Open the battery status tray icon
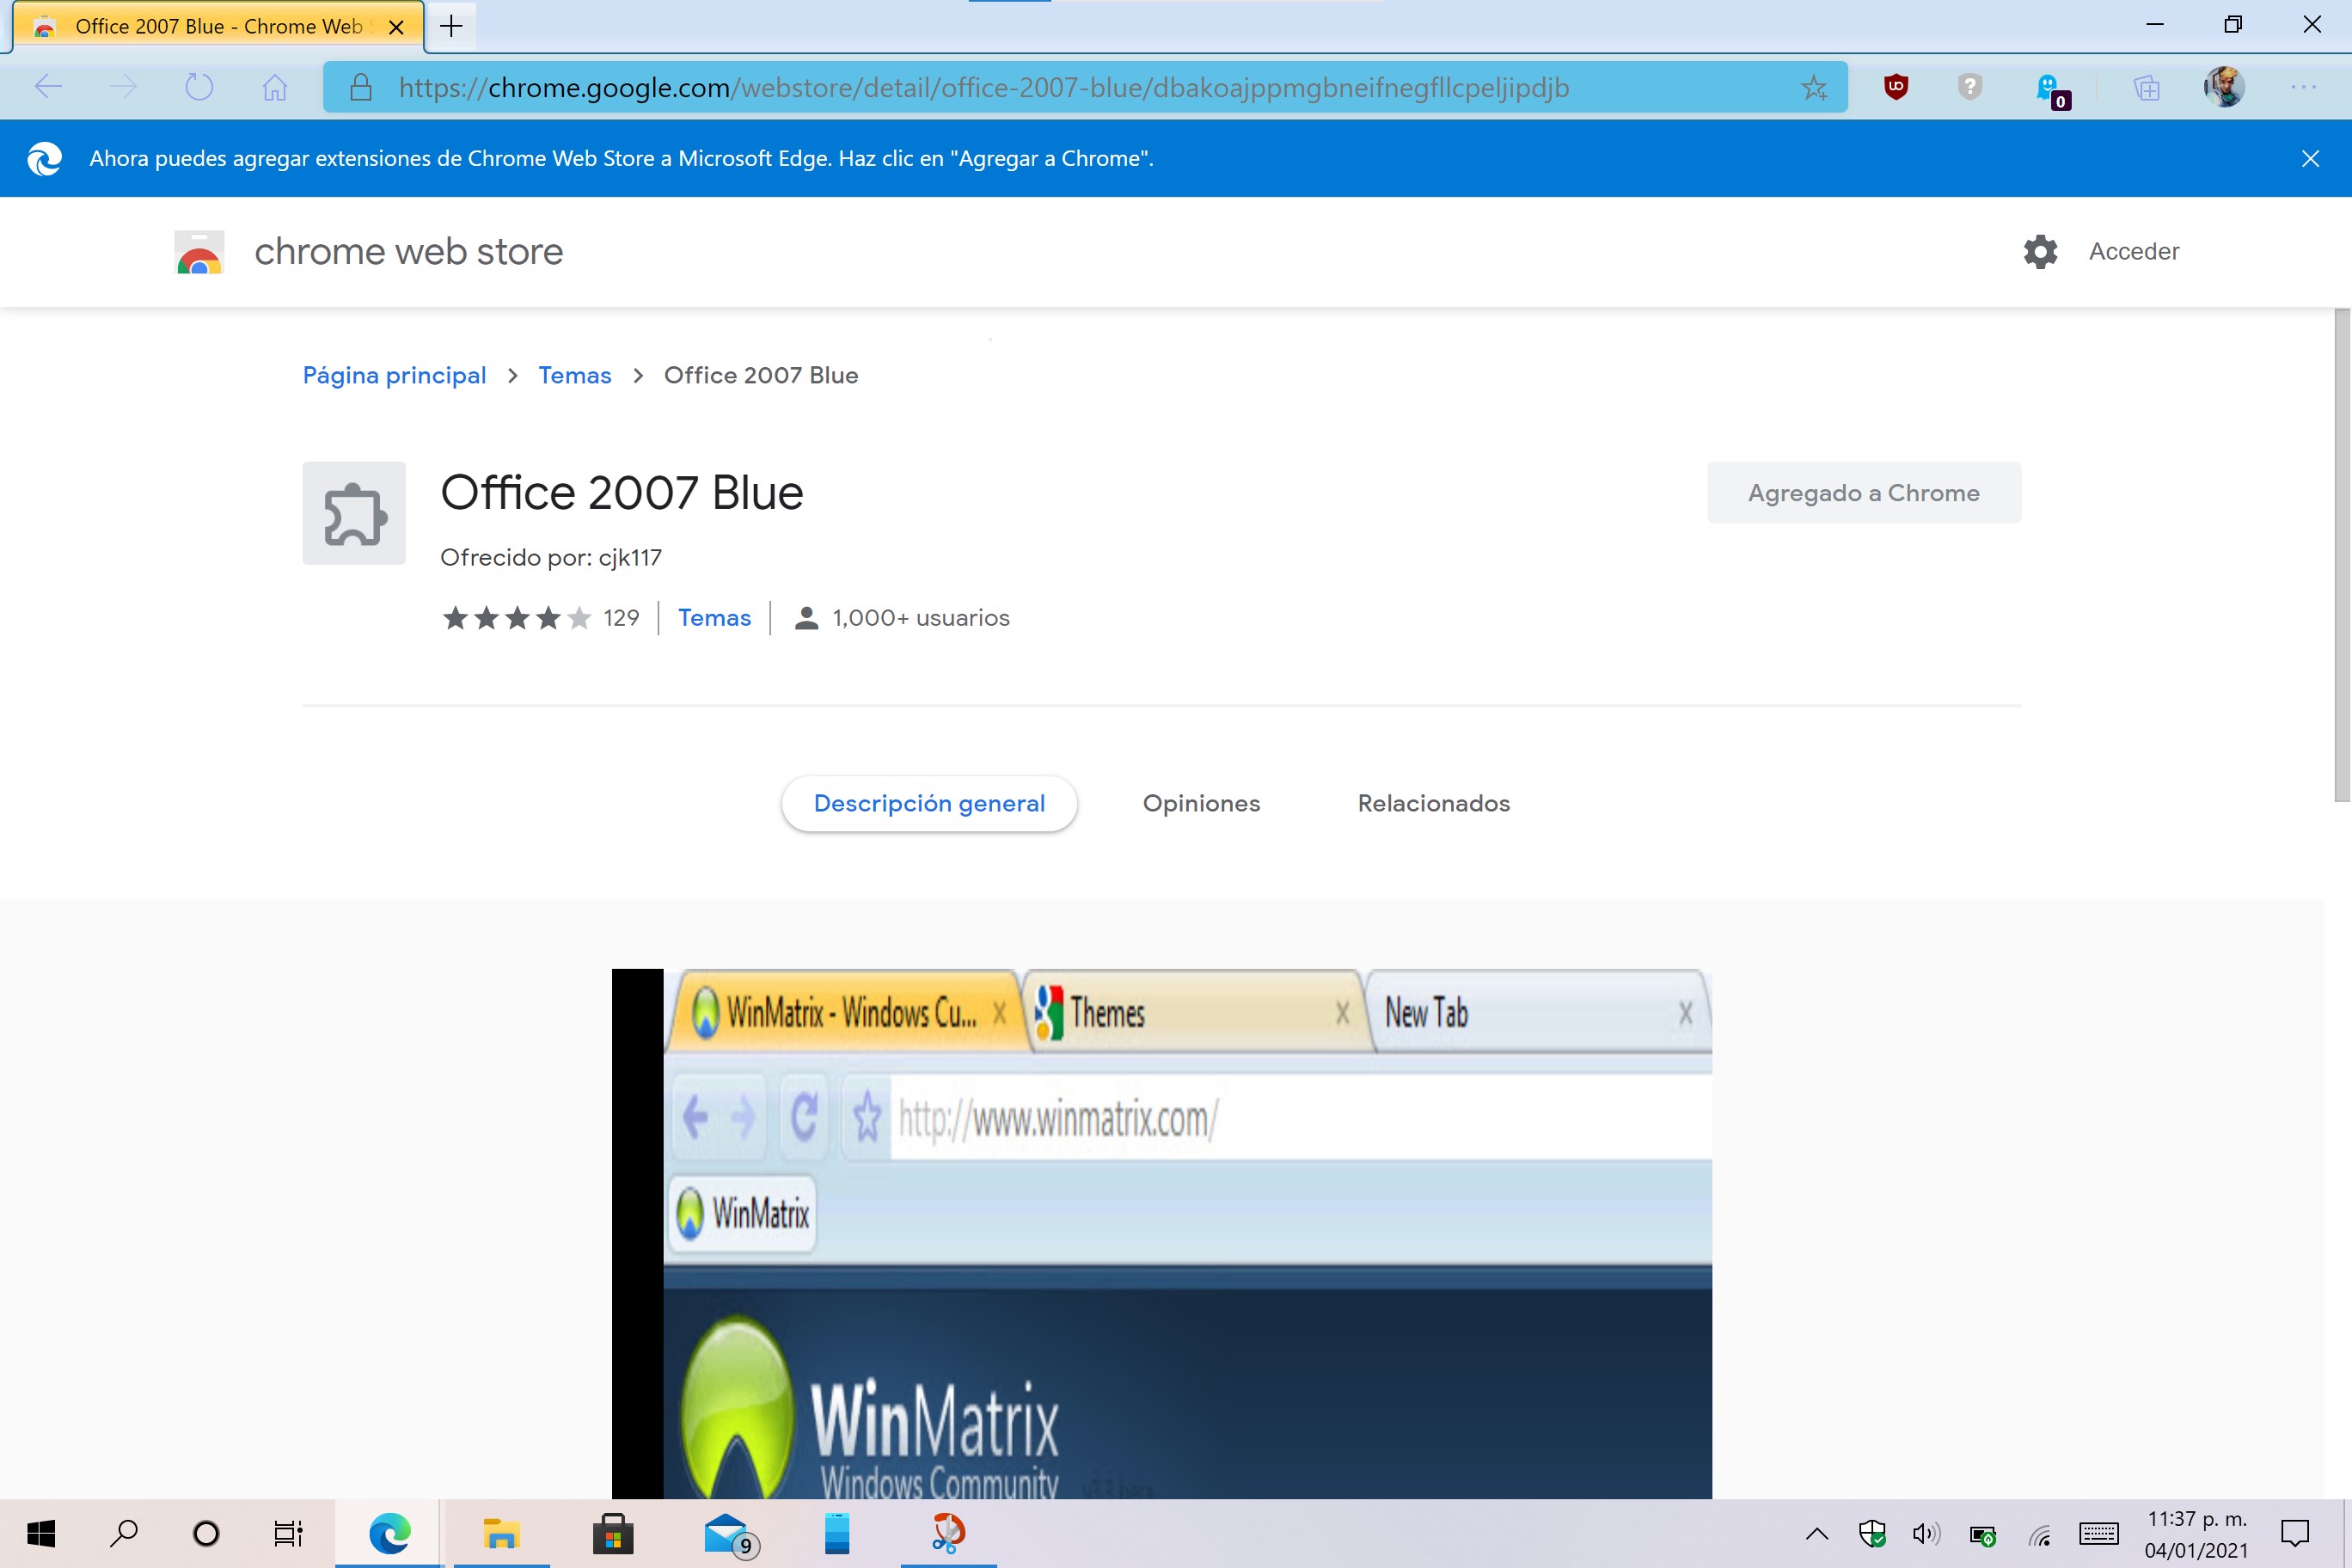 [x=1982, y=1535]
